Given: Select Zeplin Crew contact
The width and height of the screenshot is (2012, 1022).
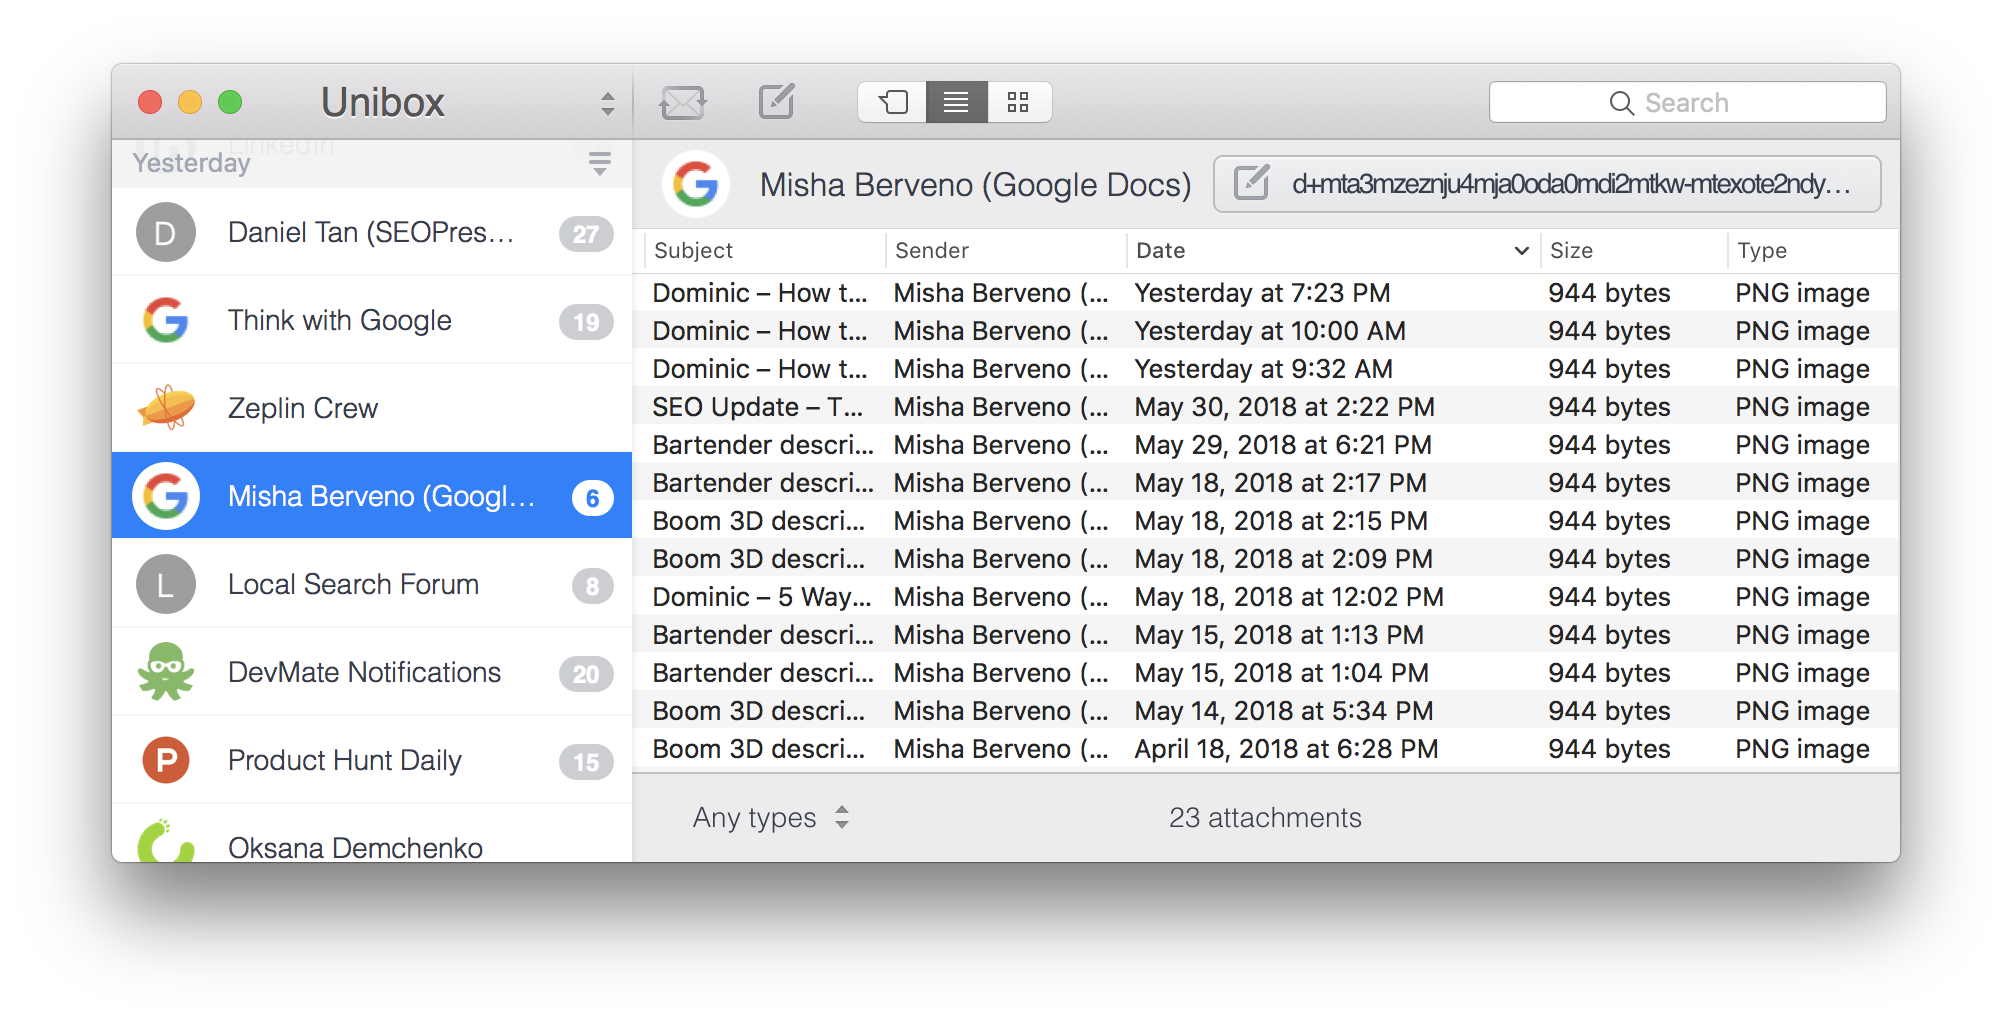Looking at the screenshot, I should point(372,408).
